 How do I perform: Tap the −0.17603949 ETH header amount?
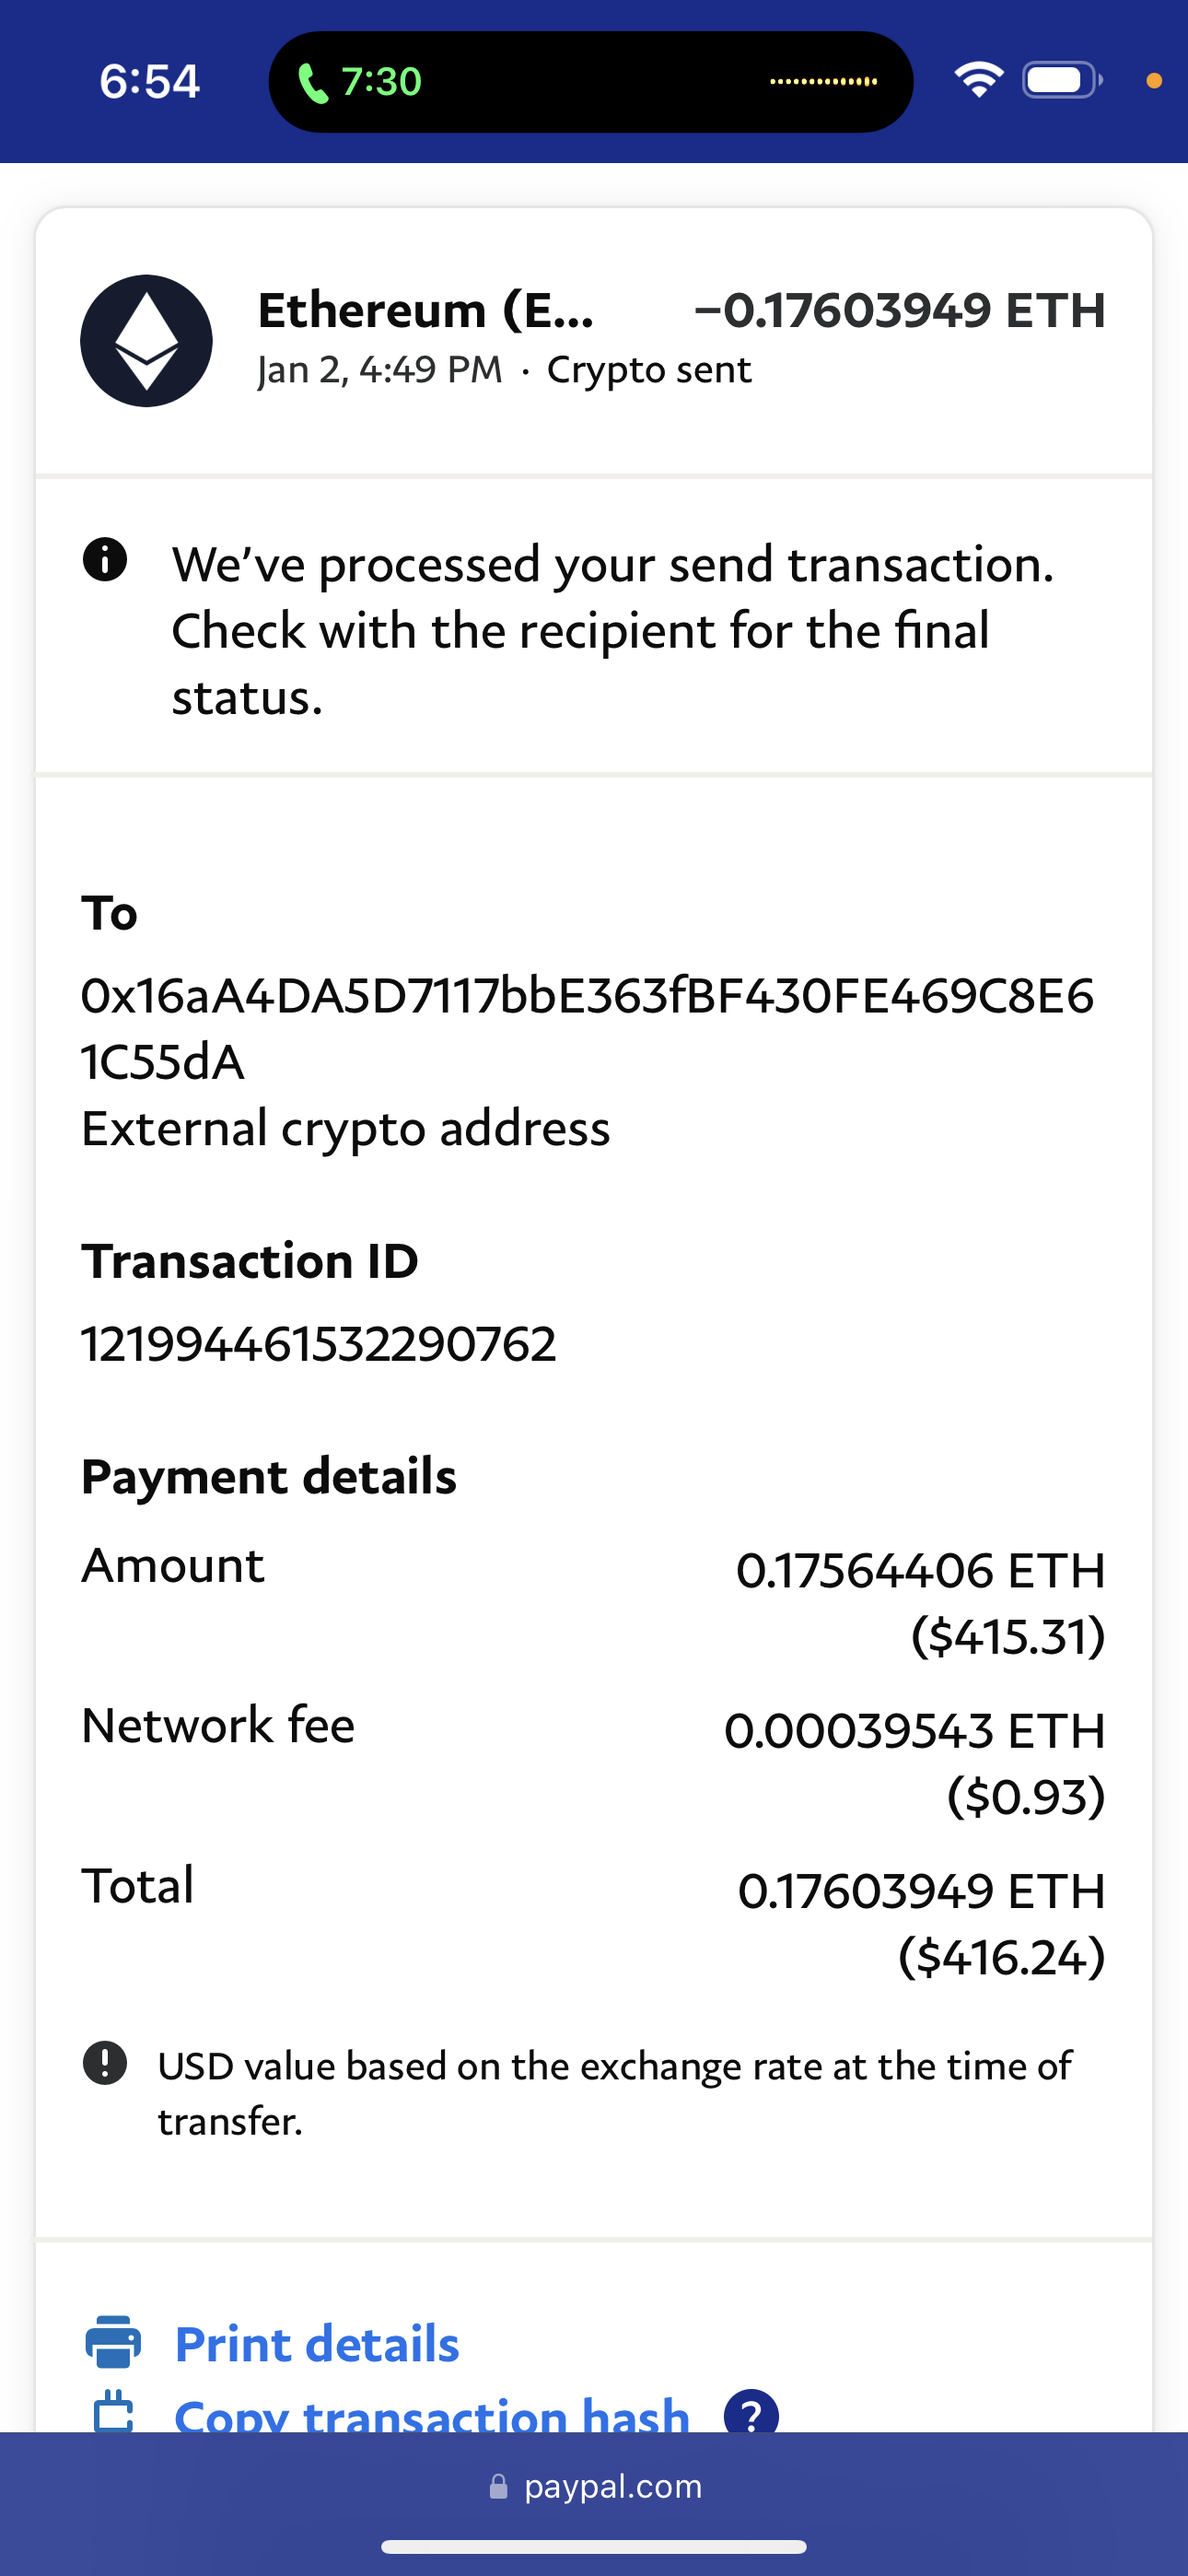click(900, 310)
